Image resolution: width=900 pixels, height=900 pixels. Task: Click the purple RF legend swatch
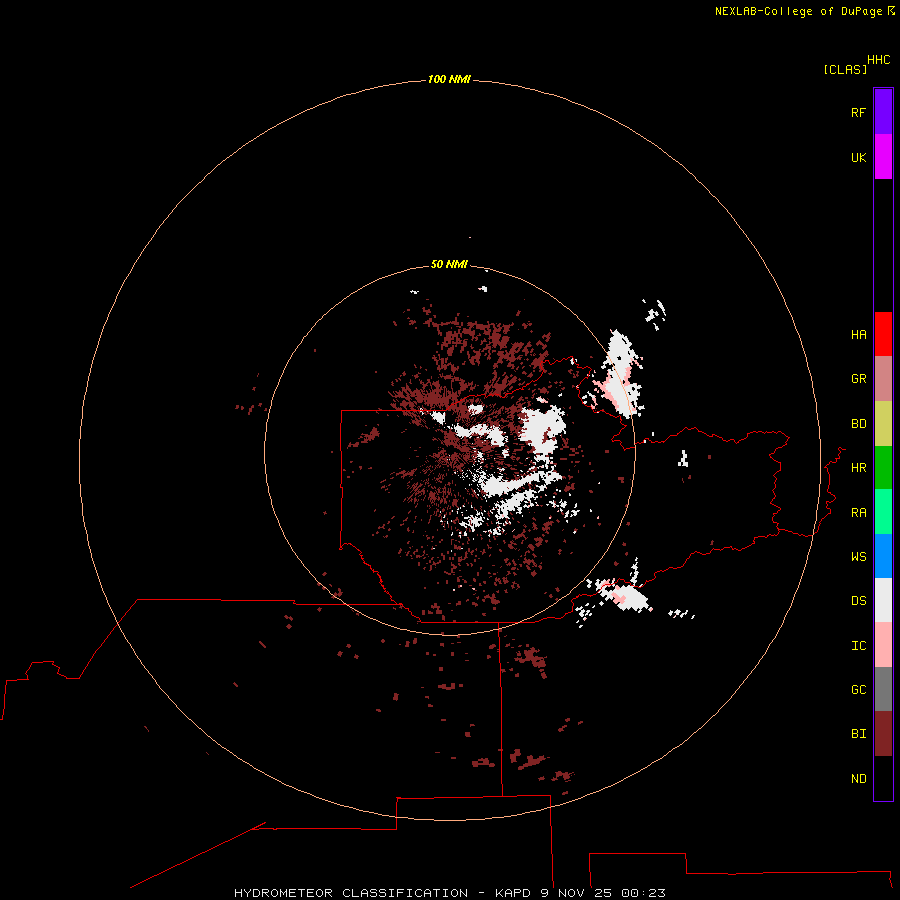883,112
